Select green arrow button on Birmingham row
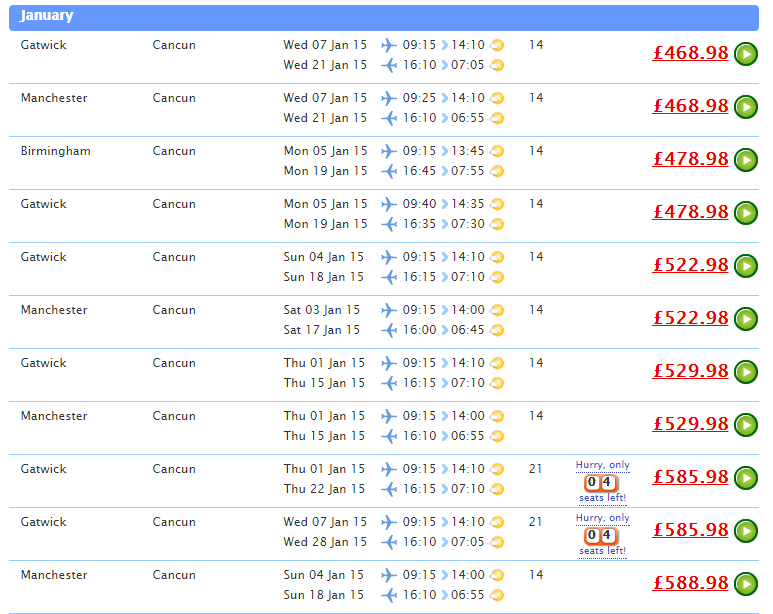 pyautogui.click(x=746, y=160)
